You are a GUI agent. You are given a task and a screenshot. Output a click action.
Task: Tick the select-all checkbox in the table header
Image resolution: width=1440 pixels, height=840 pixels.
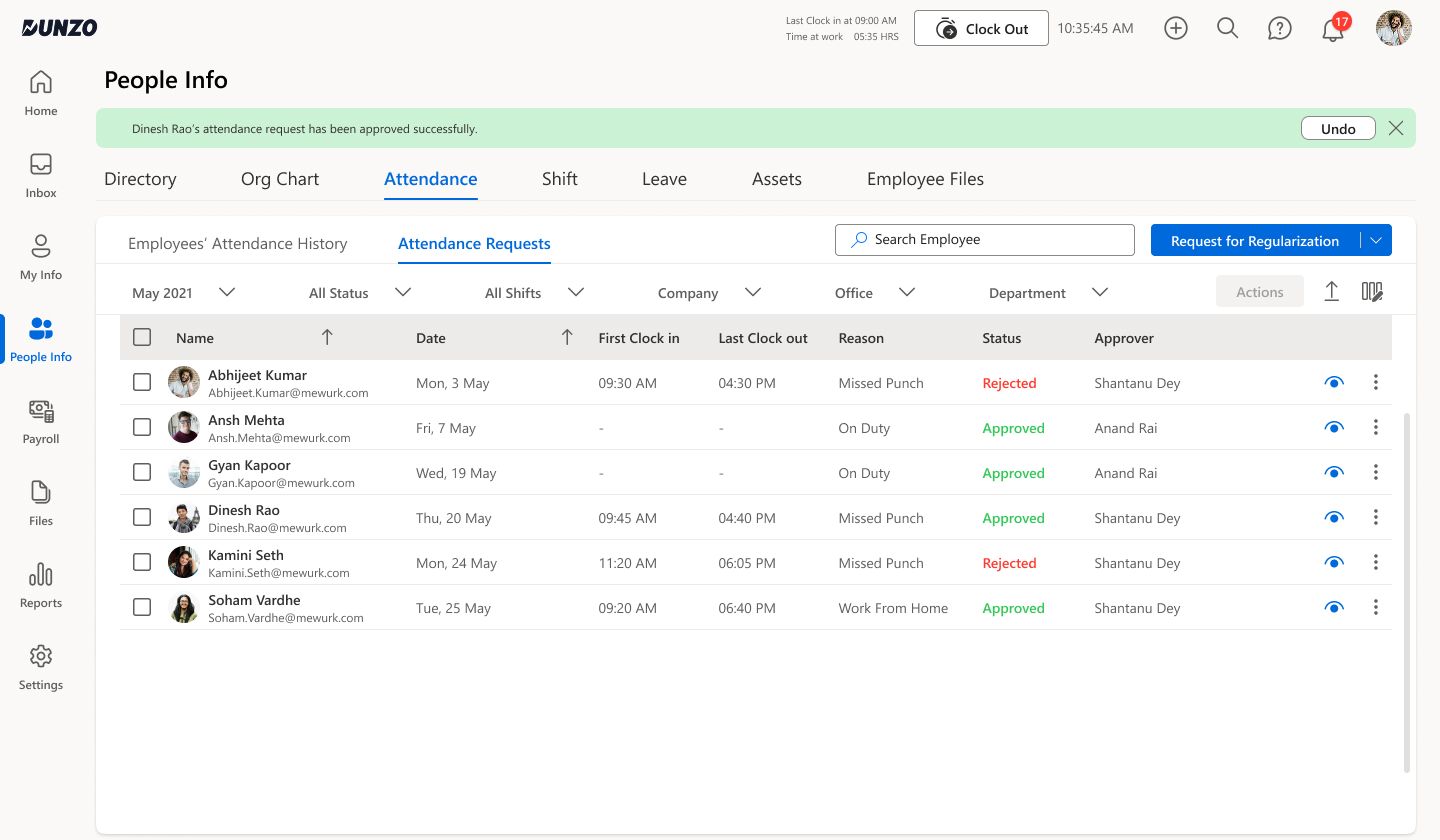[141, 337]
